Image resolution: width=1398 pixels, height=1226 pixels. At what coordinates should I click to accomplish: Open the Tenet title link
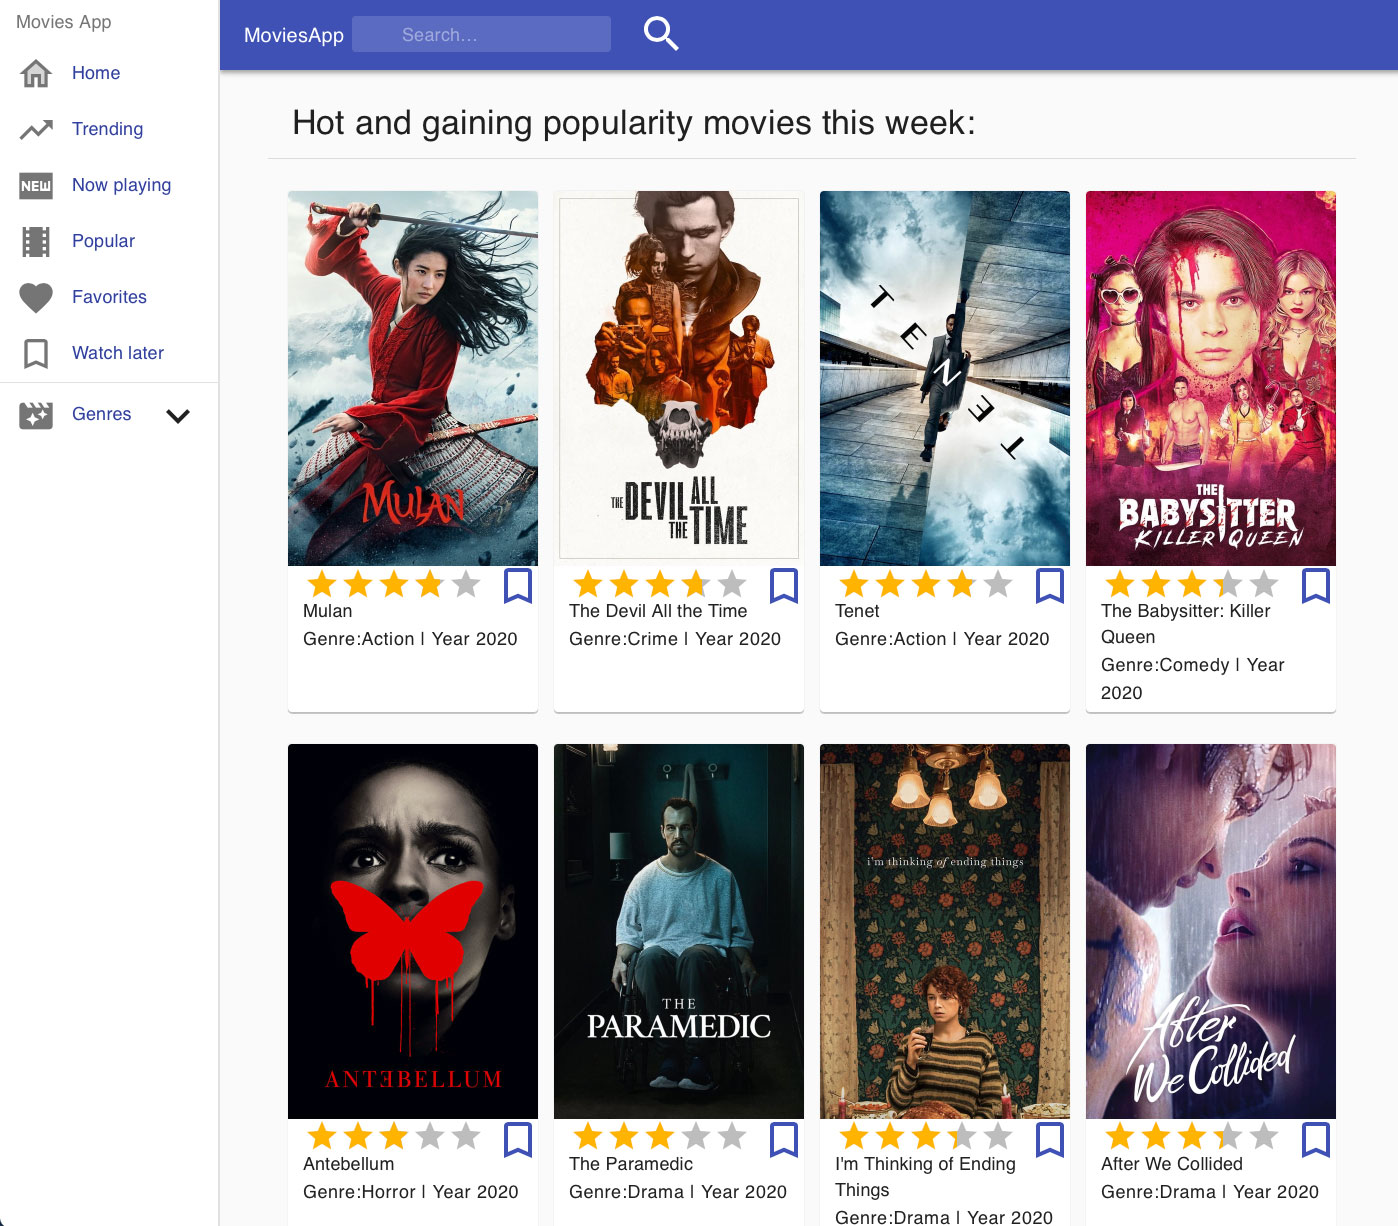click(x=857, y=611)
